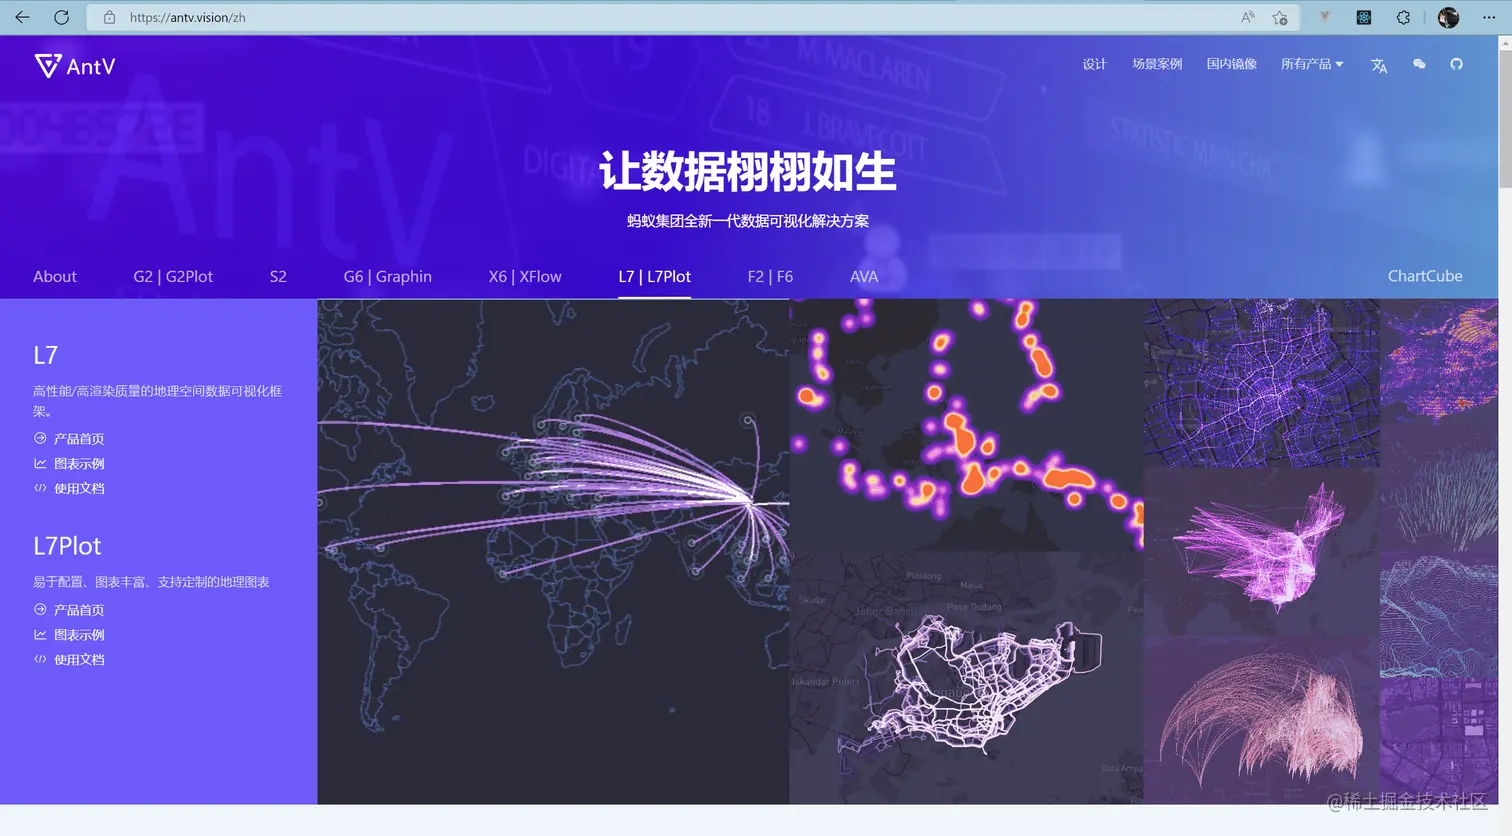Image resolution: width=1512 pixels, height=836 pixels.
Task: Click the 蚂蚁集团全新一代数据可视化解决方案 subtitle
Action: point(748,221)
